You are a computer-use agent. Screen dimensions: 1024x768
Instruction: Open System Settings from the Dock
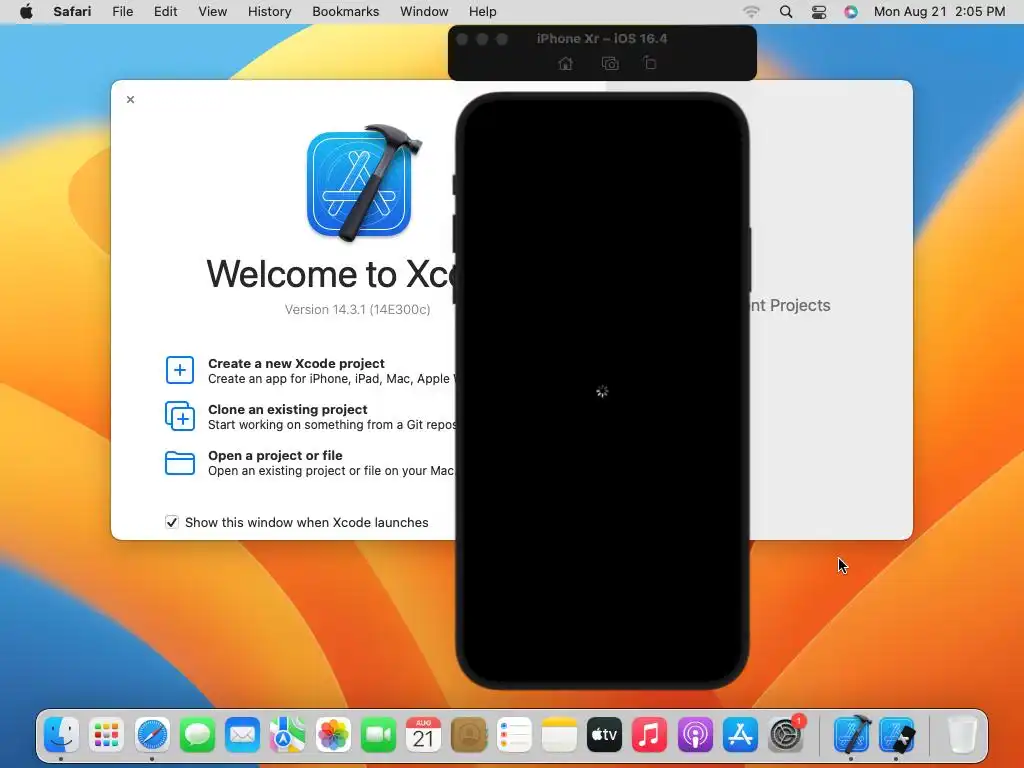coord(786,735)
